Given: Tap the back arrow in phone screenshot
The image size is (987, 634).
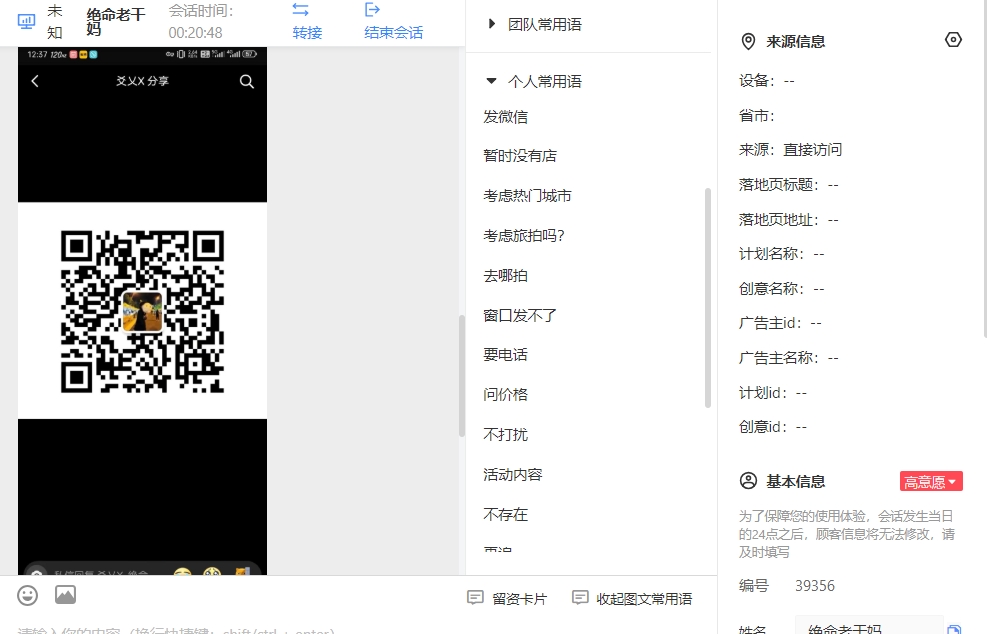Looking at the screenshot, I should coord(35,81).
